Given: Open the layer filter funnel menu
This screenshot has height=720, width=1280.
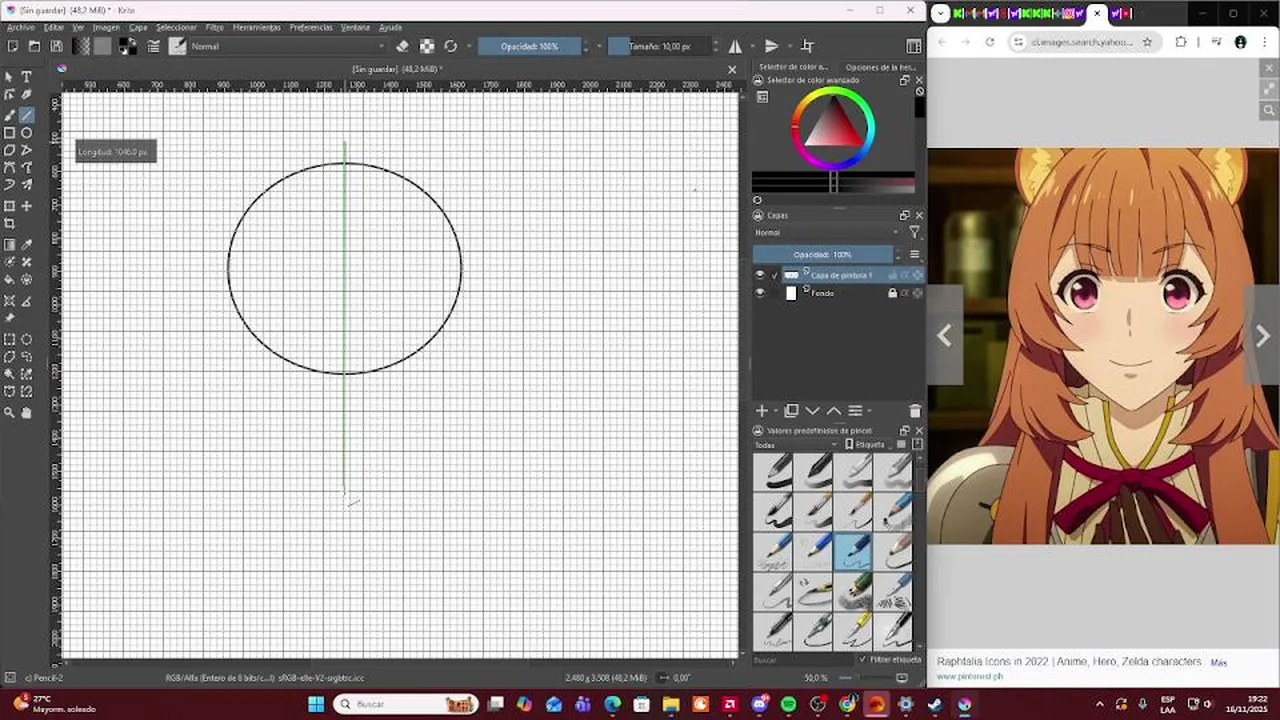Looking at the screenshot, I should tap(914, 232).
